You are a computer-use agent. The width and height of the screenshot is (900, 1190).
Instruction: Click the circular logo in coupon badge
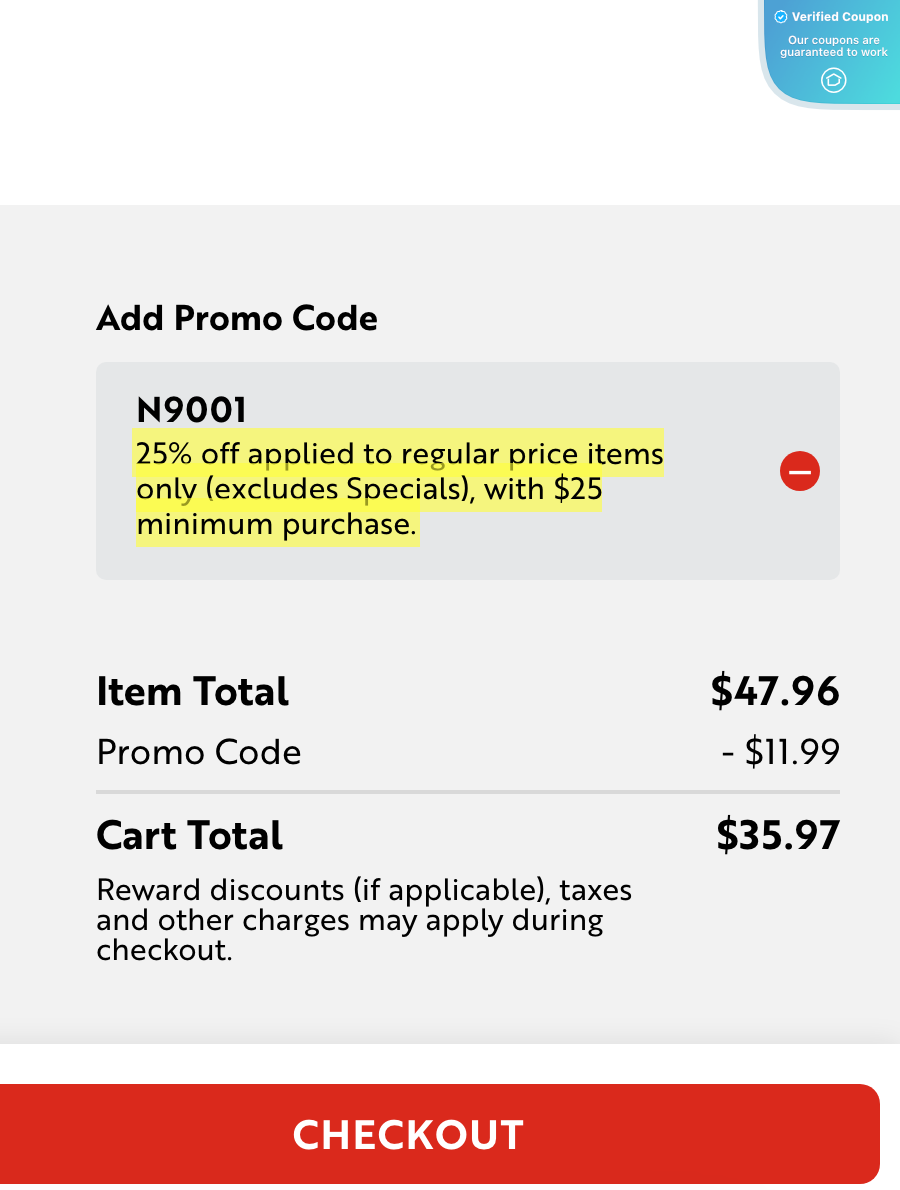tap(833, 80)
